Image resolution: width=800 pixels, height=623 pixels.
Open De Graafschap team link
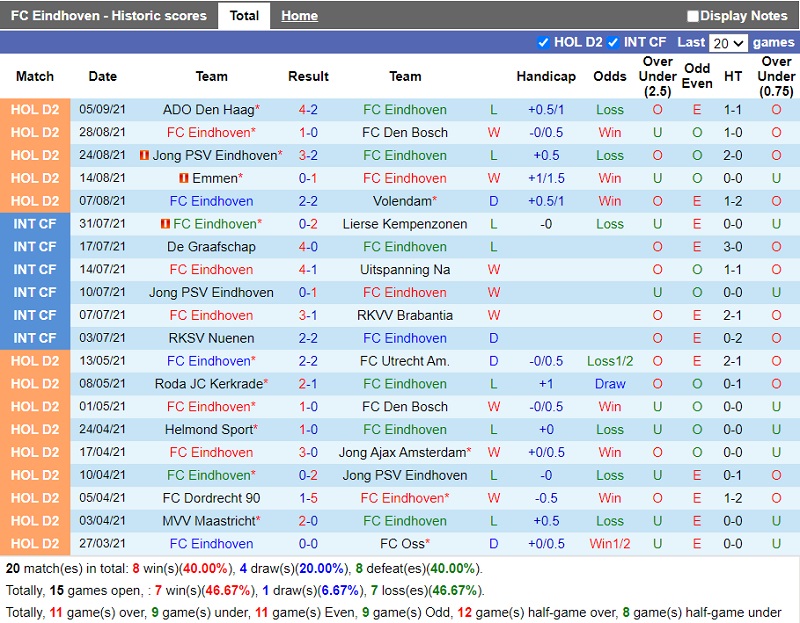[x=211, y=247]
